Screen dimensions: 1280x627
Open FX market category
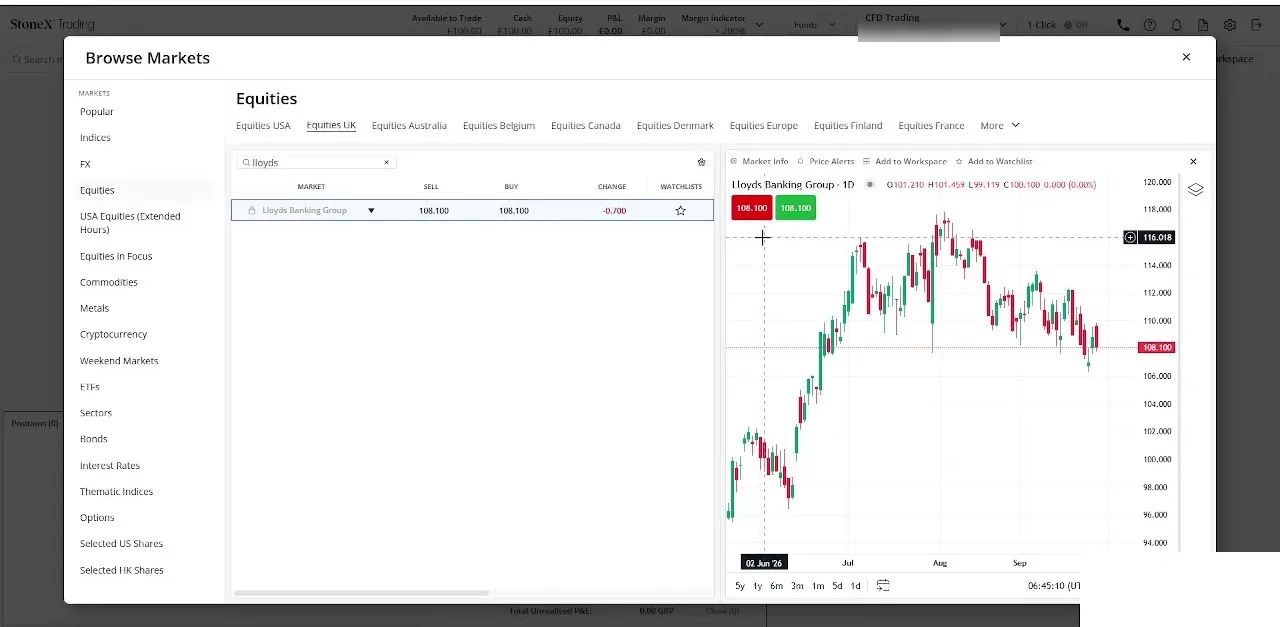(85, 164)
